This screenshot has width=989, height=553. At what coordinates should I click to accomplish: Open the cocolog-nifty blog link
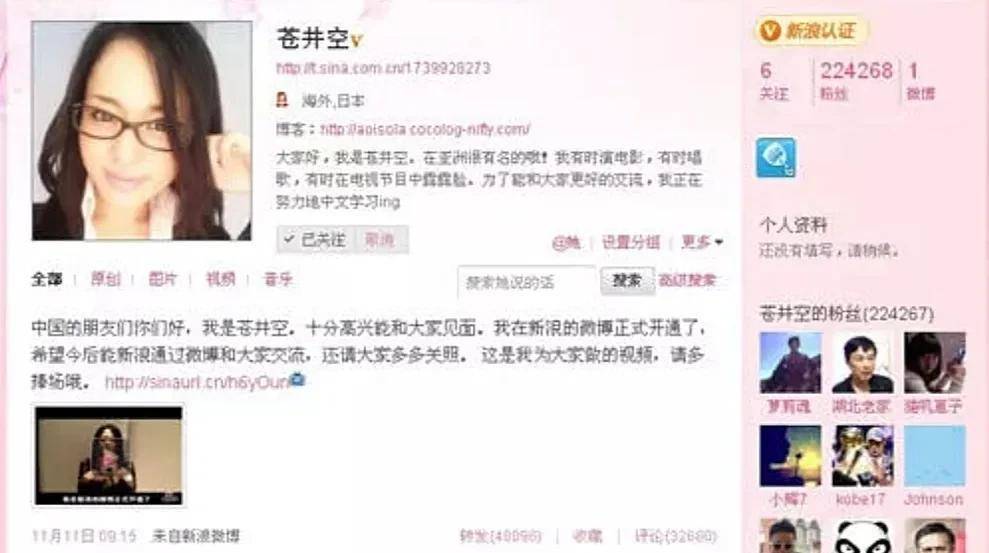click(425, 129)
